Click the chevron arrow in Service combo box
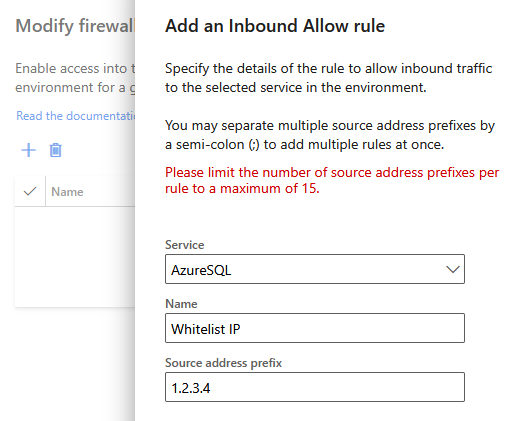Screen dimensions: 518x421 453,269
